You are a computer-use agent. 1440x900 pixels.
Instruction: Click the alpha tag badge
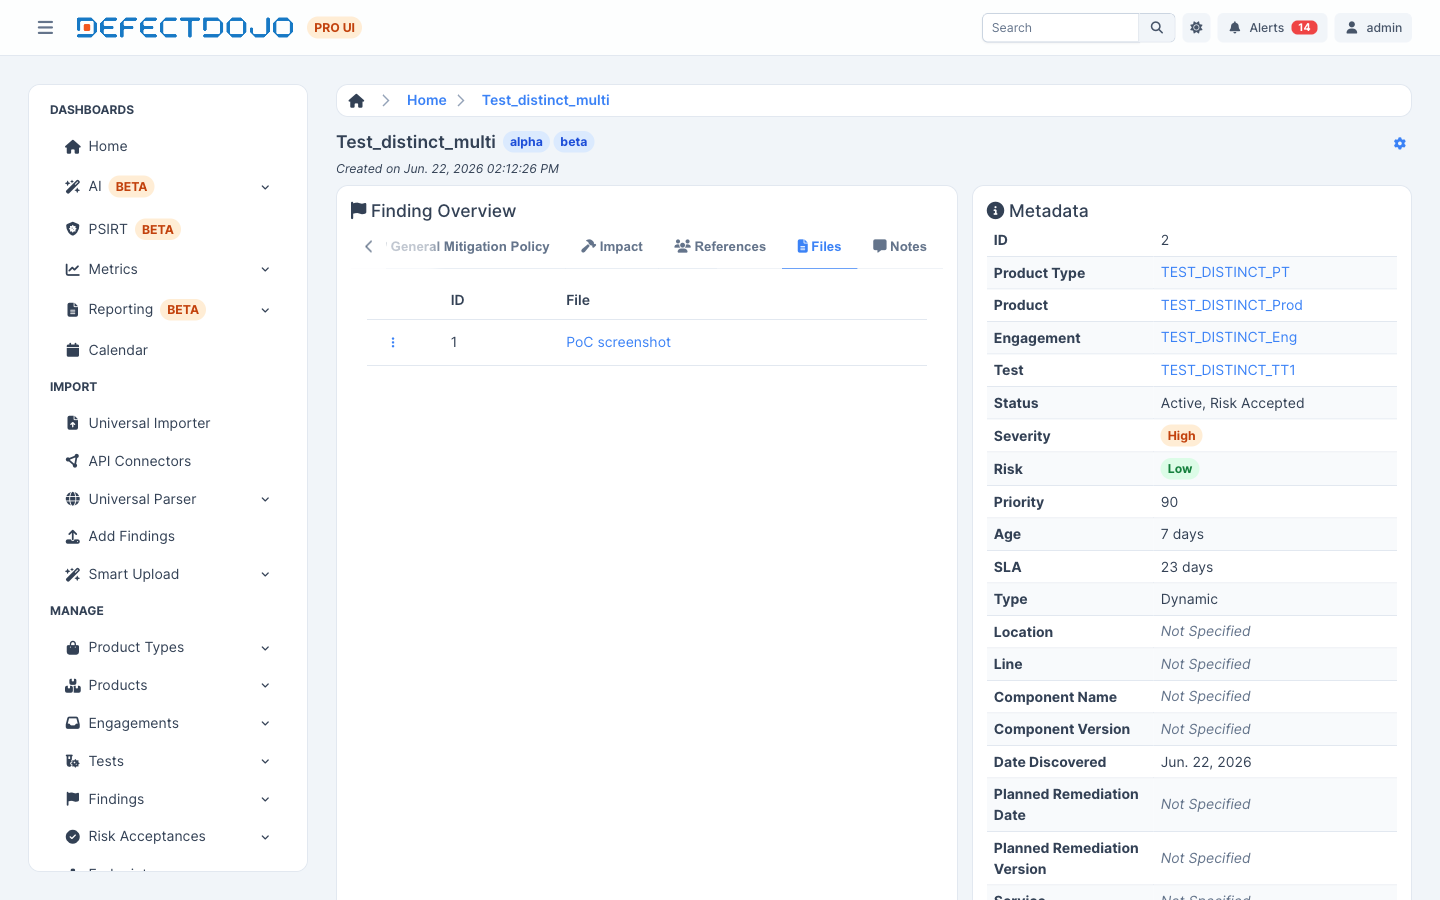(526, 142)
